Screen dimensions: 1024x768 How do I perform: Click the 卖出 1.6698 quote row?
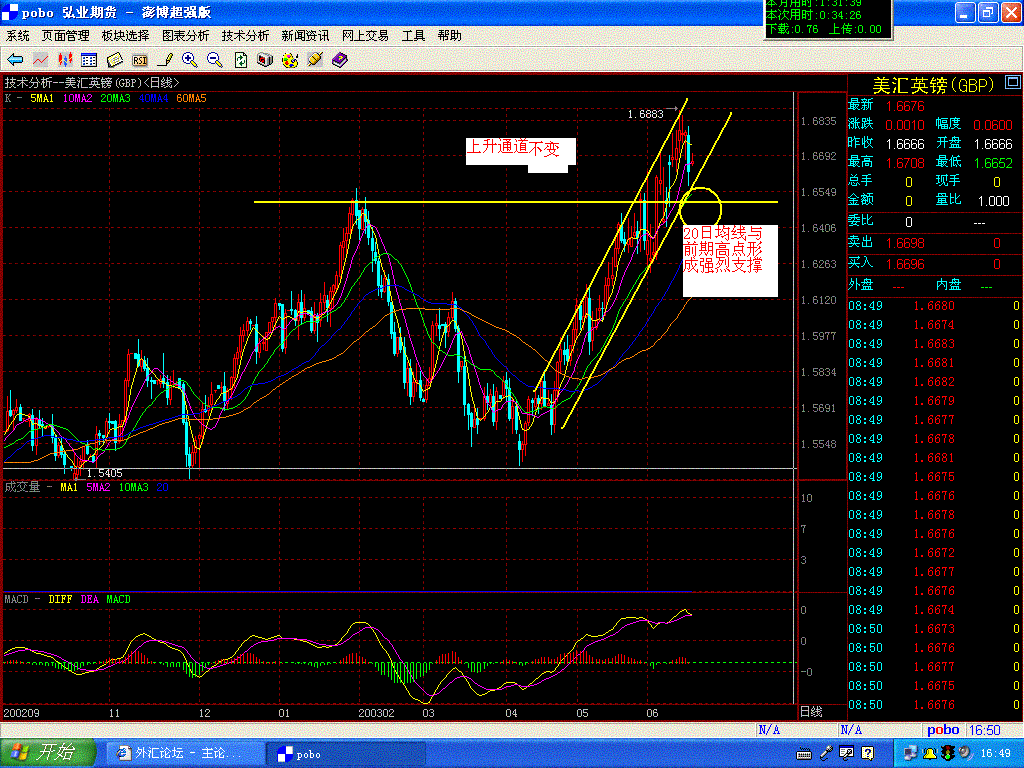[x=934, y=243]
